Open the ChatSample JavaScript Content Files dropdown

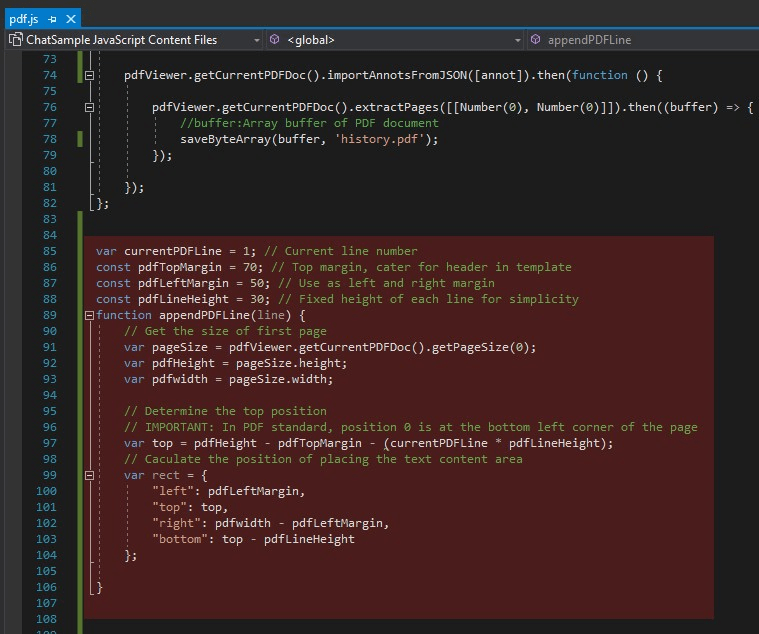click(x=257, y=40)
